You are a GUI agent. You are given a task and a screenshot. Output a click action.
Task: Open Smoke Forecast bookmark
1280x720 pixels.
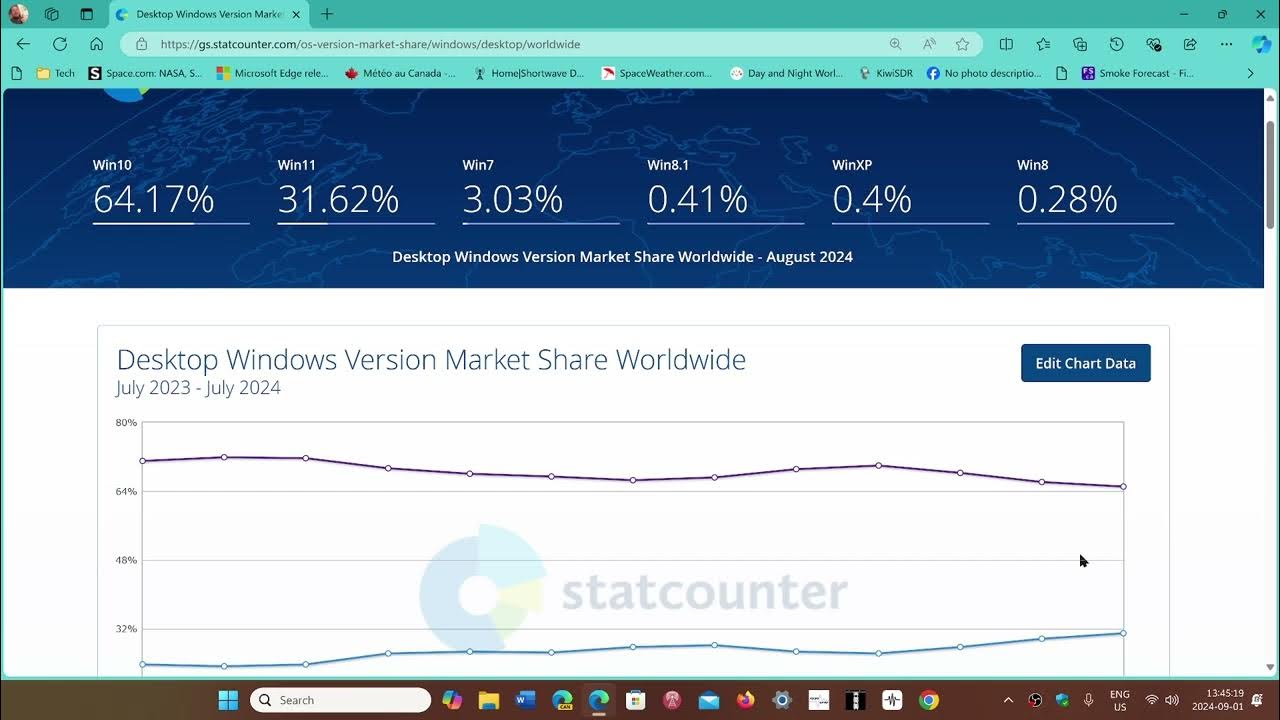1138,73
